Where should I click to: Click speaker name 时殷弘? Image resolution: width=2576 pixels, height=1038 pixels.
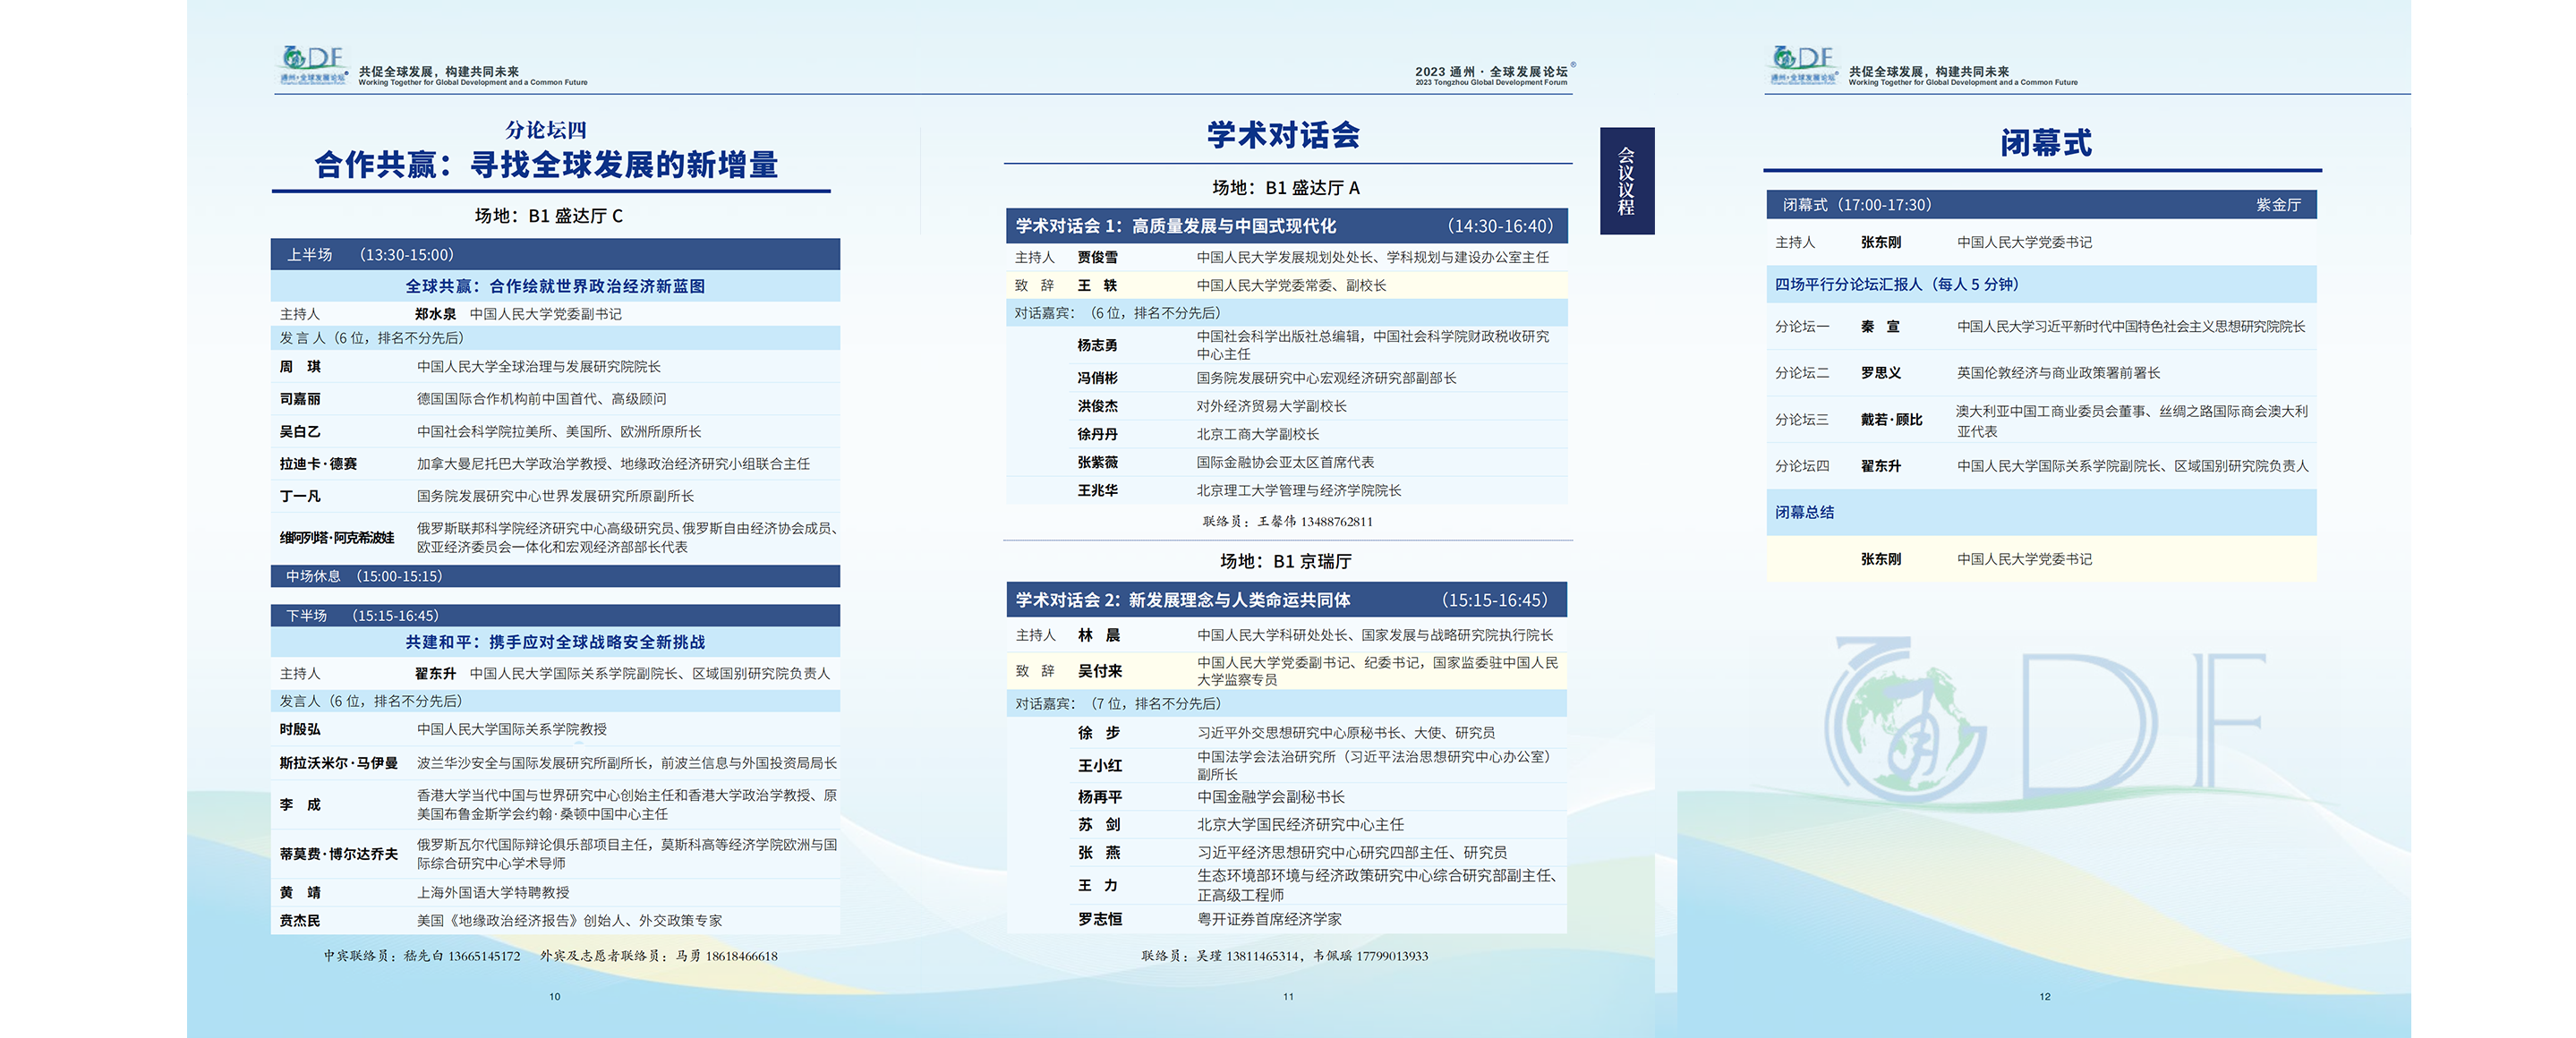point(300,730)
